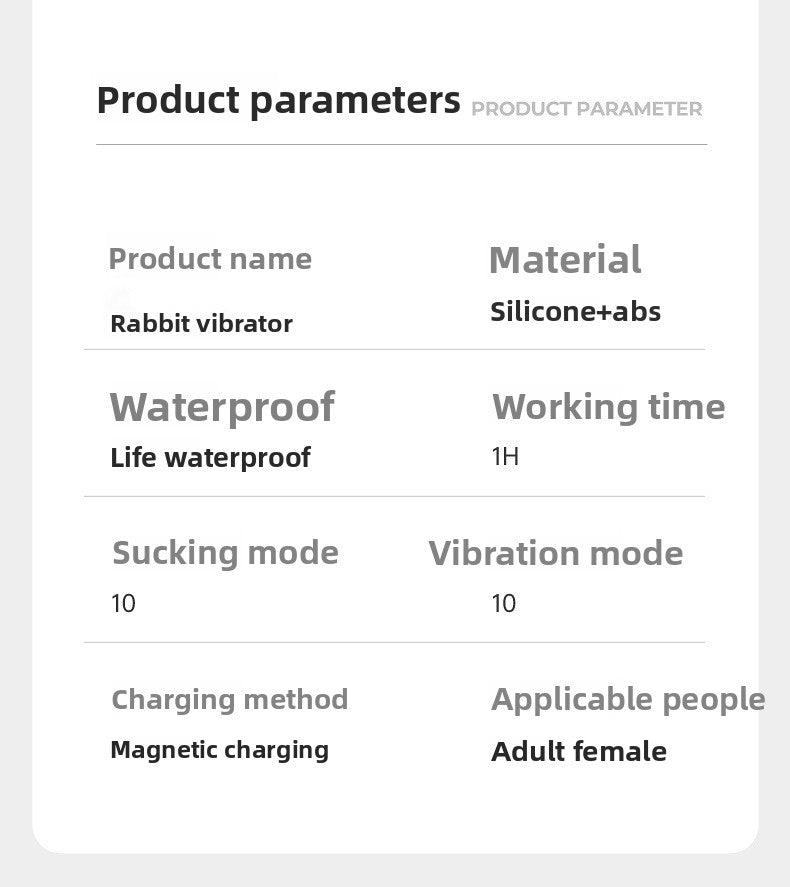Click the Applicable people label
The width and height of the screenshot is (790, 887).
tap(628, 700)
